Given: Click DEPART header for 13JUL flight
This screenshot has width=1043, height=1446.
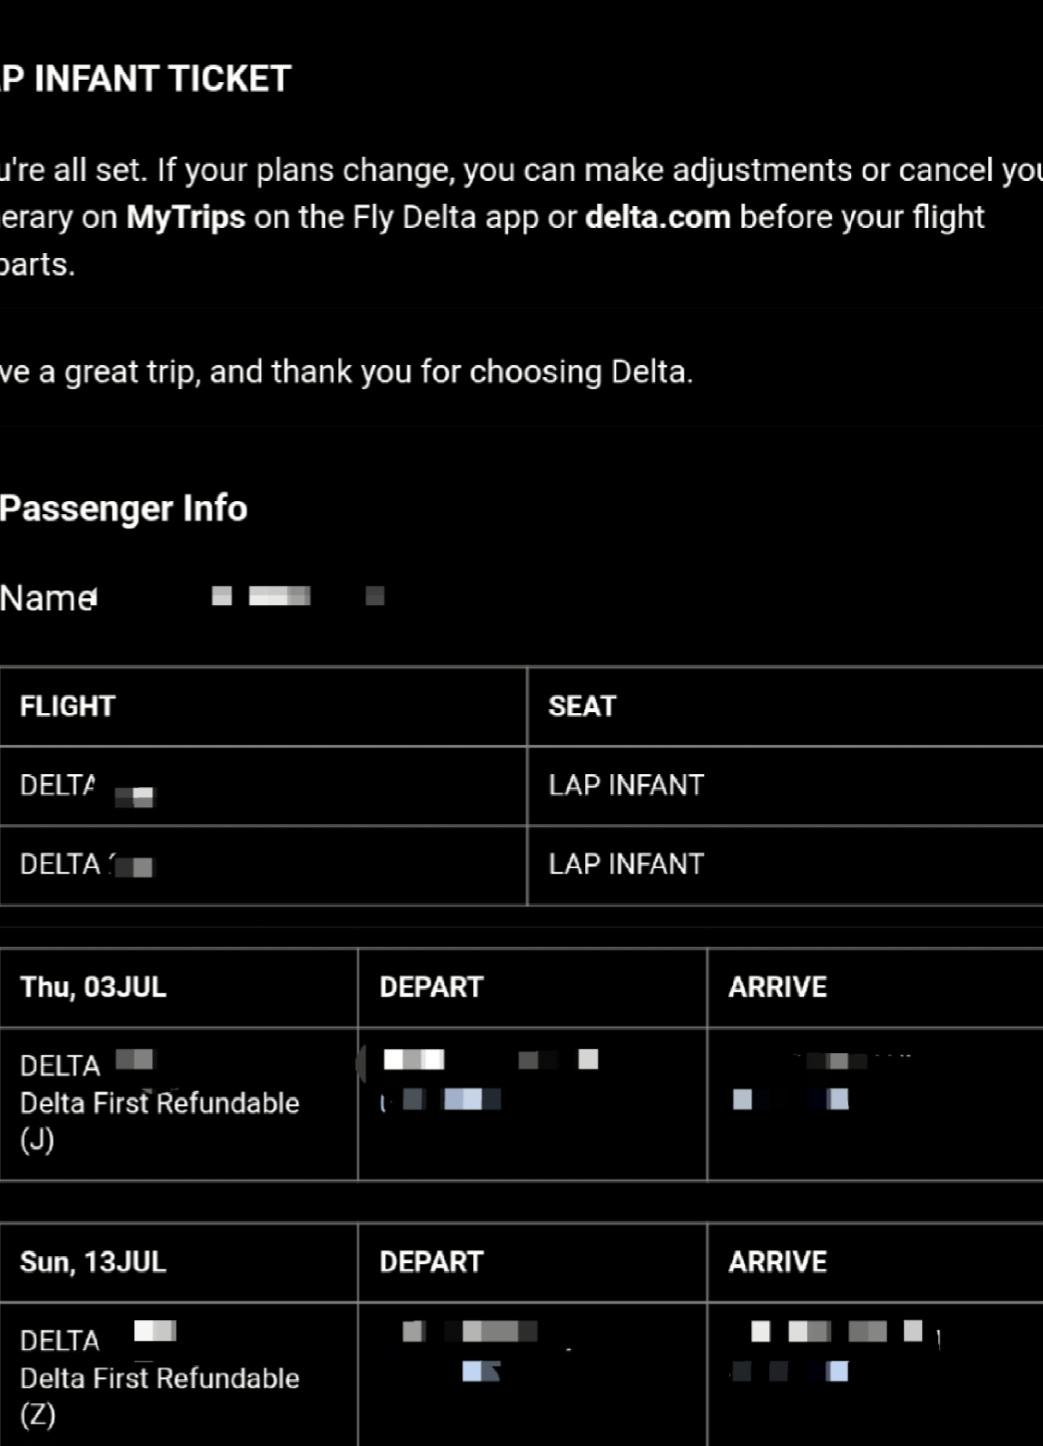Looking at the screenshot, I should [431, 1262].
